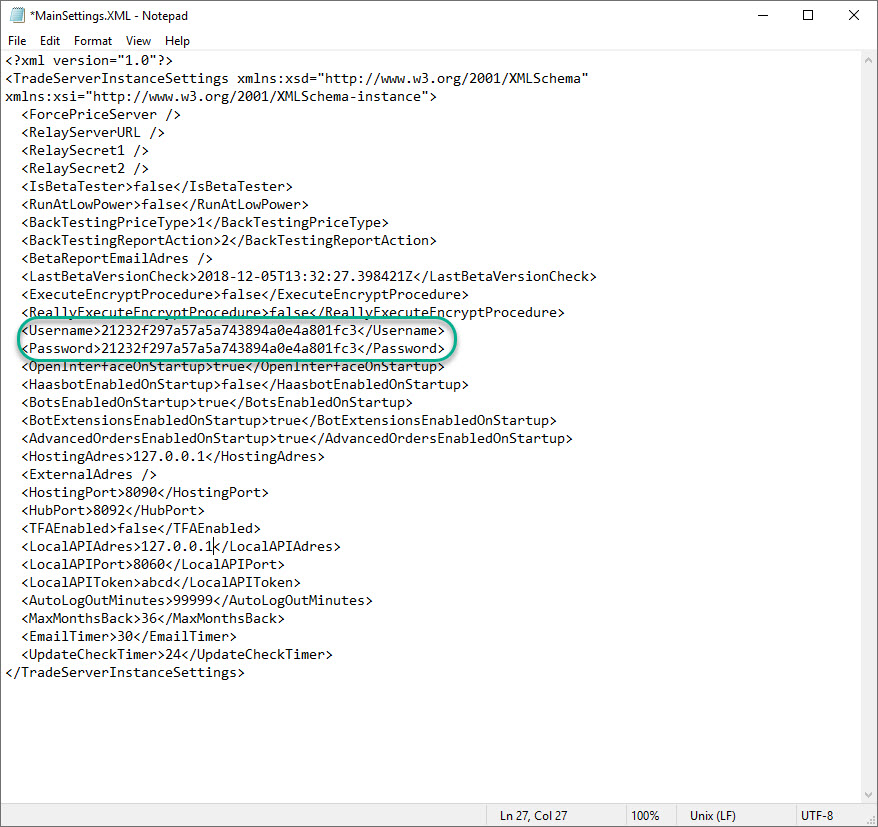Place cursor in the ForcePriceServer line
This screenshot has height=827, width=878.
click(101, 114)
